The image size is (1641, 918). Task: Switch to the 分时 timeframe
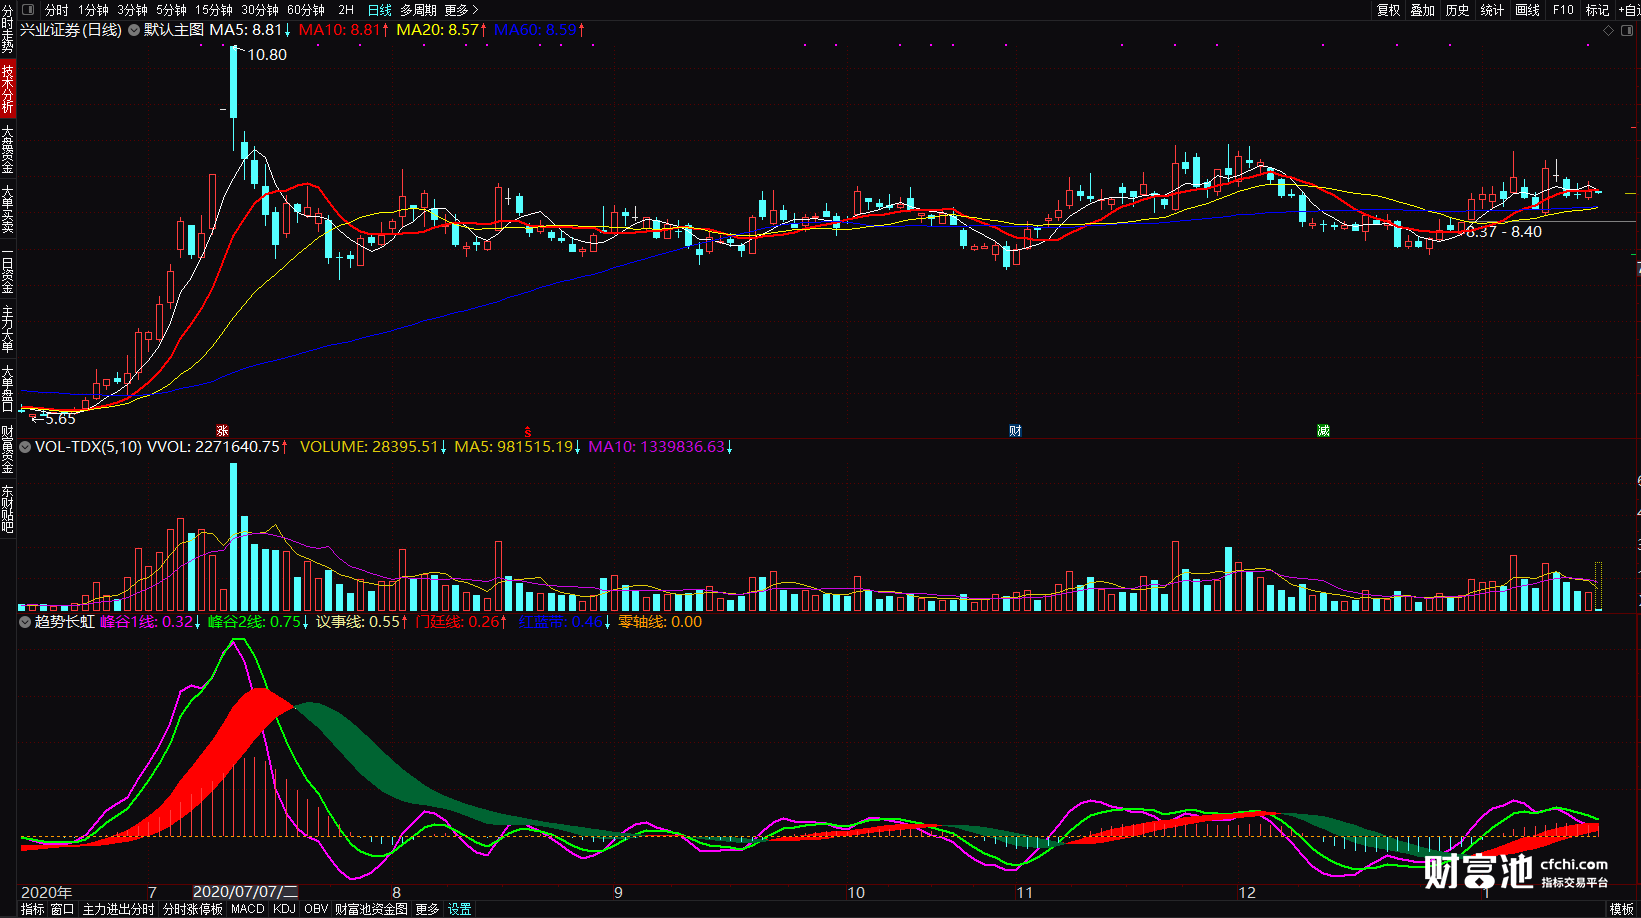pos(57,10)
